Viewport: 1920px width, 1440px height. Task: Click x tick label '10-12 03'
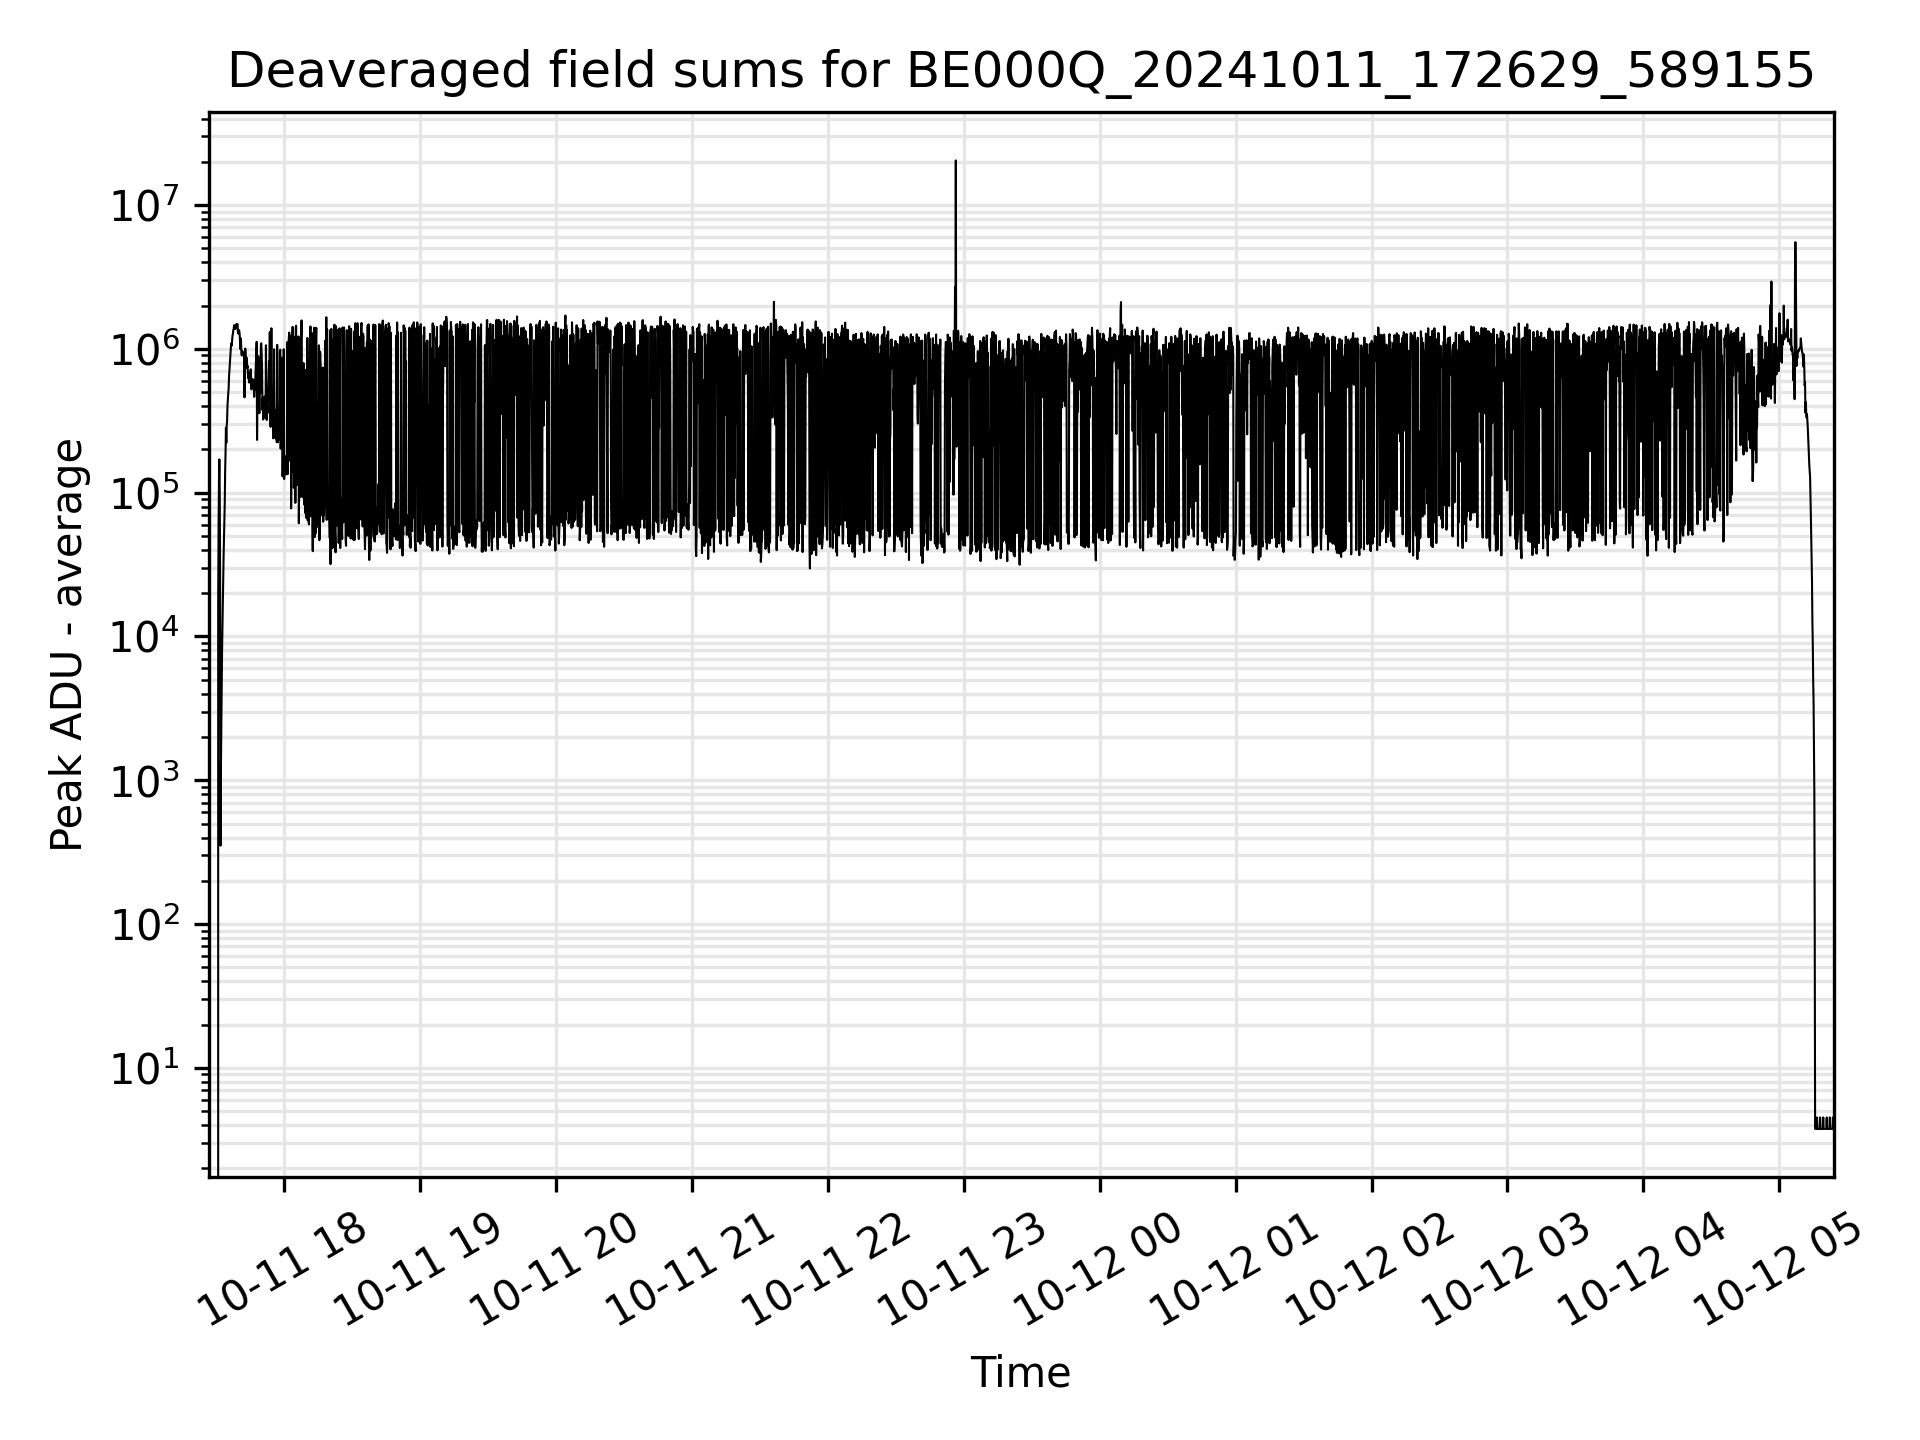coord(1505,1268)
